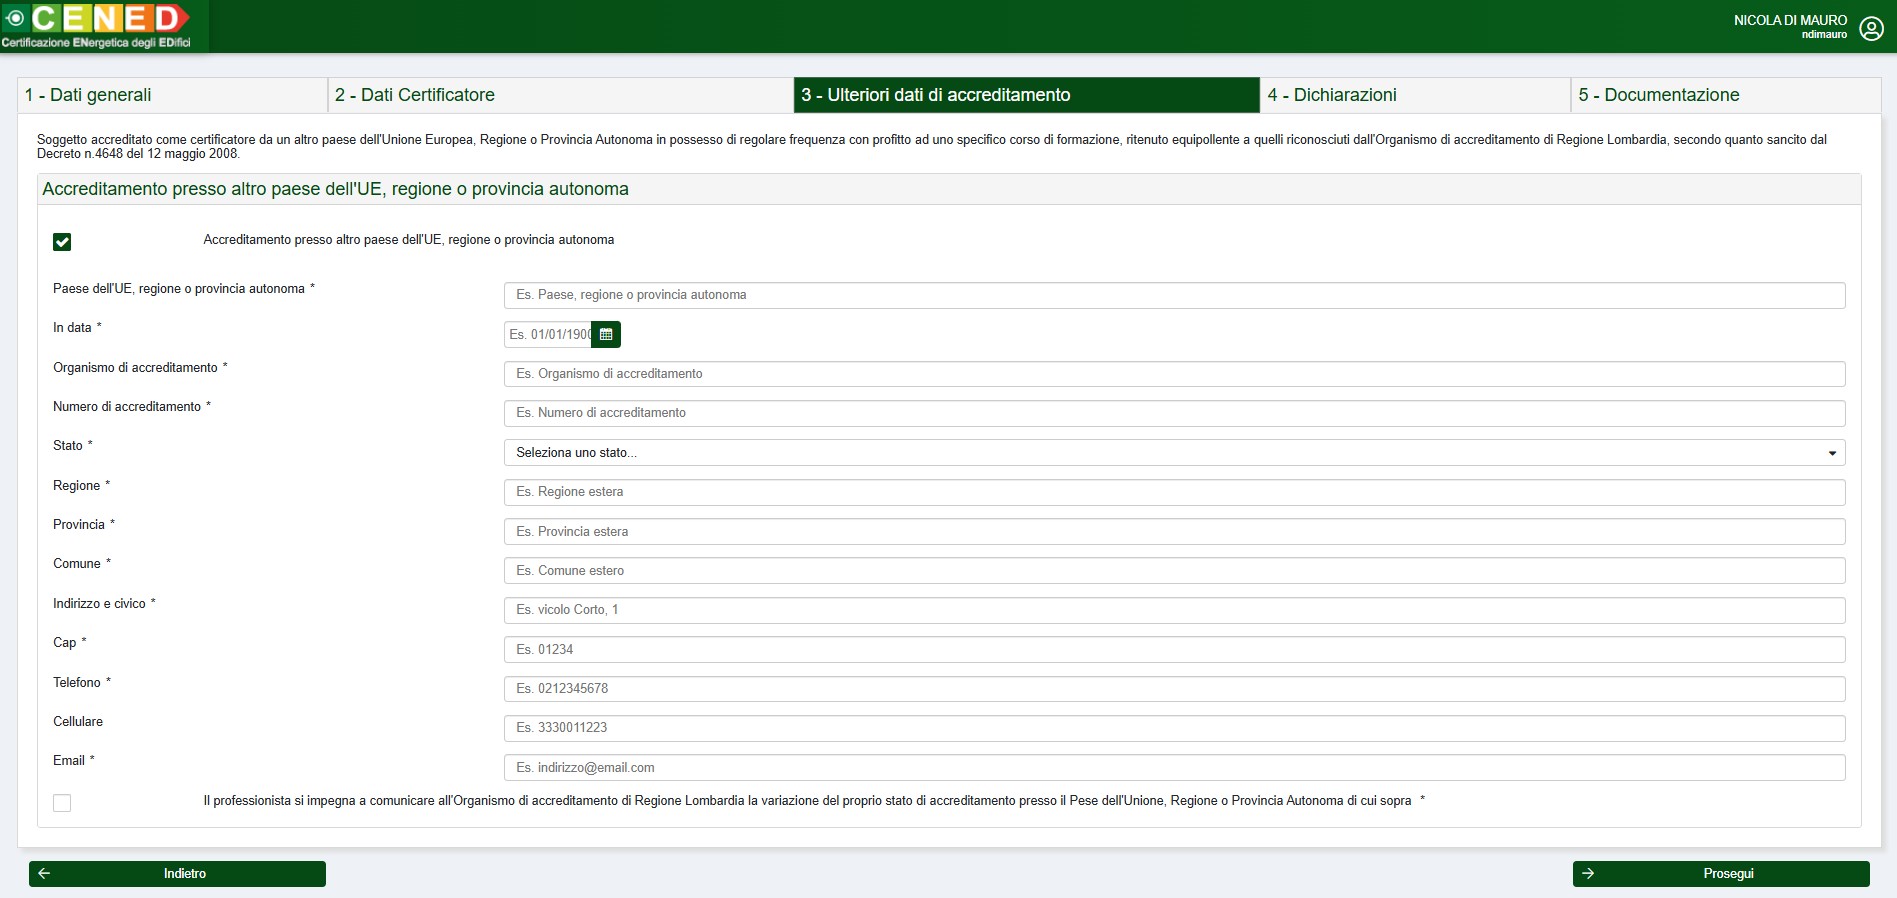Switch to tab 2 - Dati Certificatore
This screenshot has height=898, width=1897.
click(560, 95)
